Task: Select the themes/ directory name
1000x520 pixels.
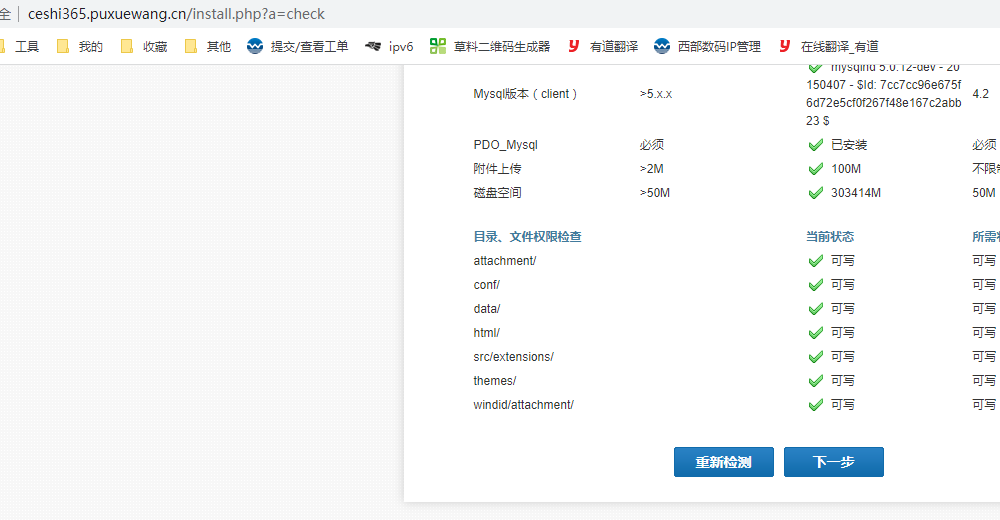Action: tap(495, 381)
